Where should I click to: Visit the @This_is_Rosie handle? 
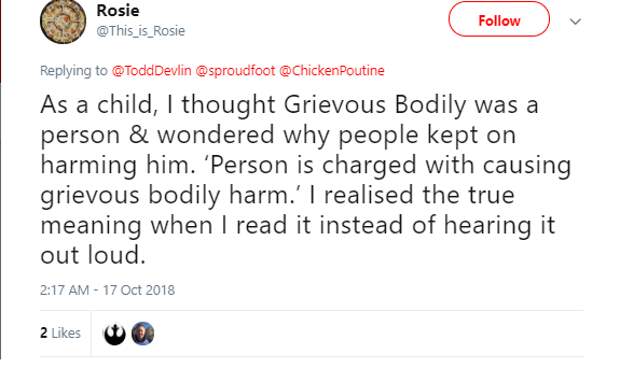(141, 31)
